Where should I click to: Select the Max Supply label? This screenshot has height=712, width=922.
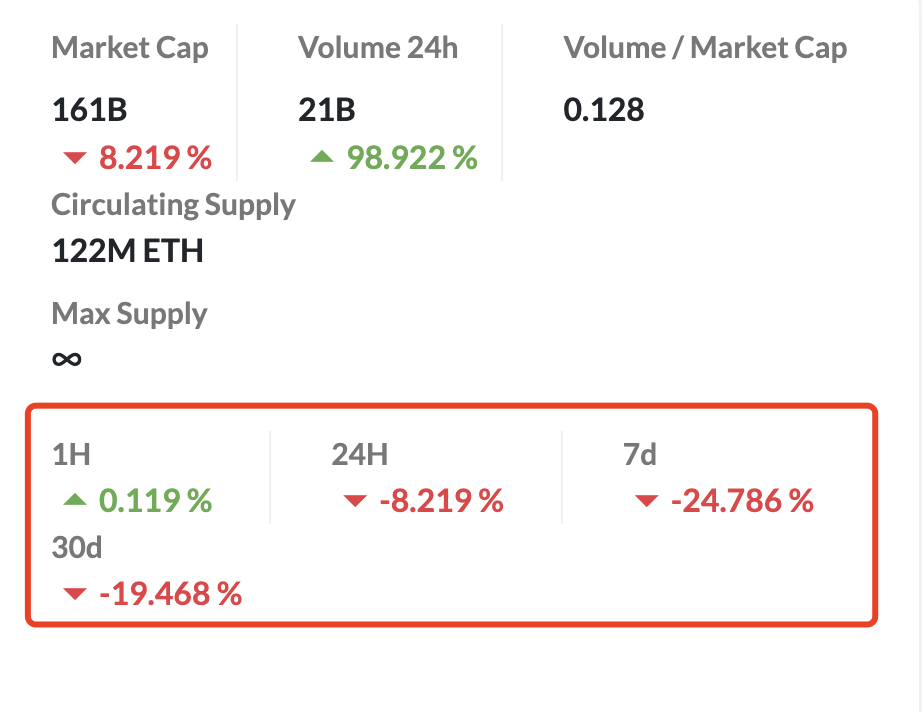pyautogui.click(x=129, y=315)
